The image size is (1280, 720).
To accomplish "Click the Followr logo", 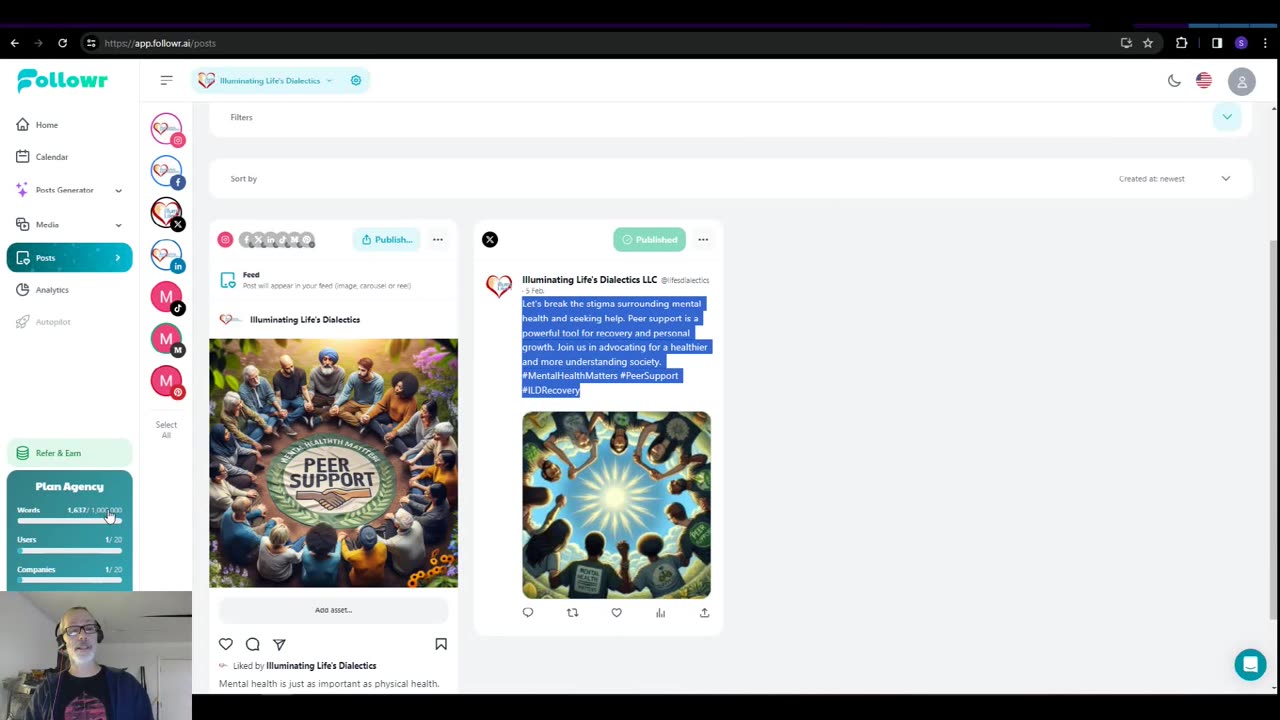I will pyautogui.click(x=62, y=80).
